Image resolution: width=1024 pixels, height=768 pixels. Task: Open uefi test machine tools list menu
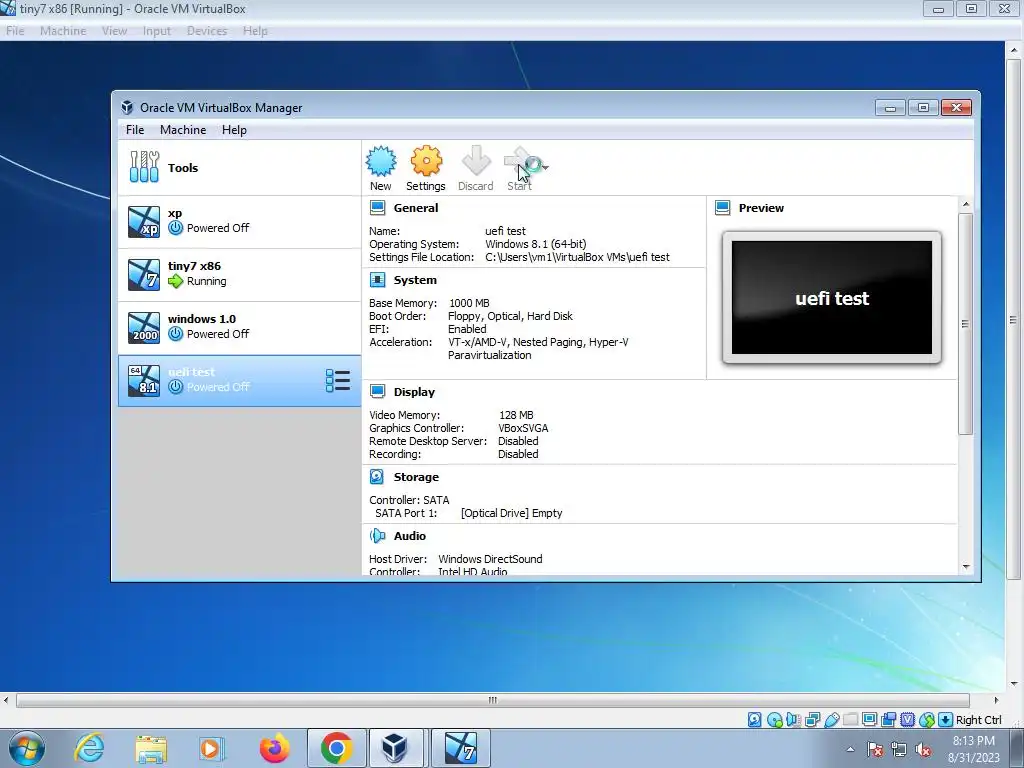338,380
